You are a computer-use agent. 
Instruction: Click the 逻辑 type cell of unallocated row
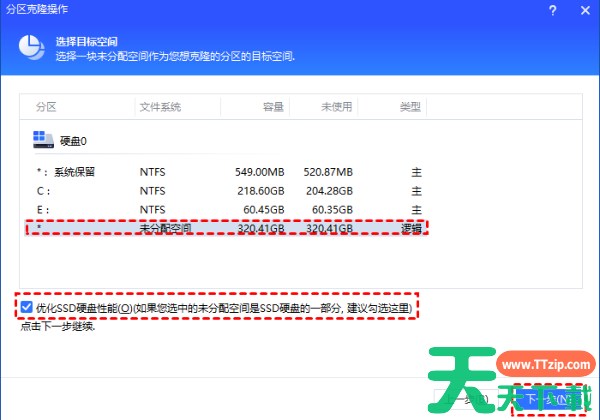coord(410,228)
